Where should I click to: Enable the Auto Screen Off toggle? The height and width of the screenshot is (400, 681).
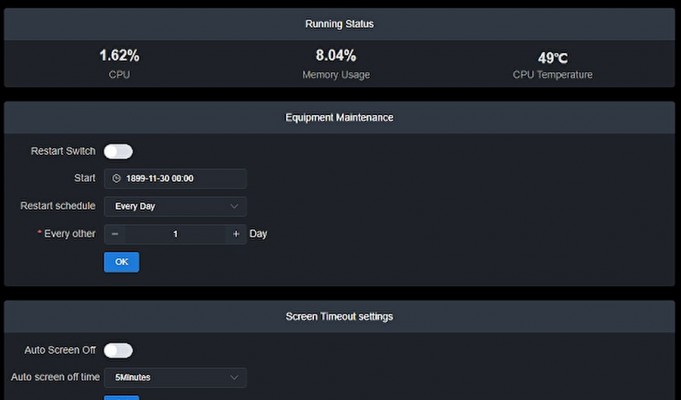pos(118,350)
